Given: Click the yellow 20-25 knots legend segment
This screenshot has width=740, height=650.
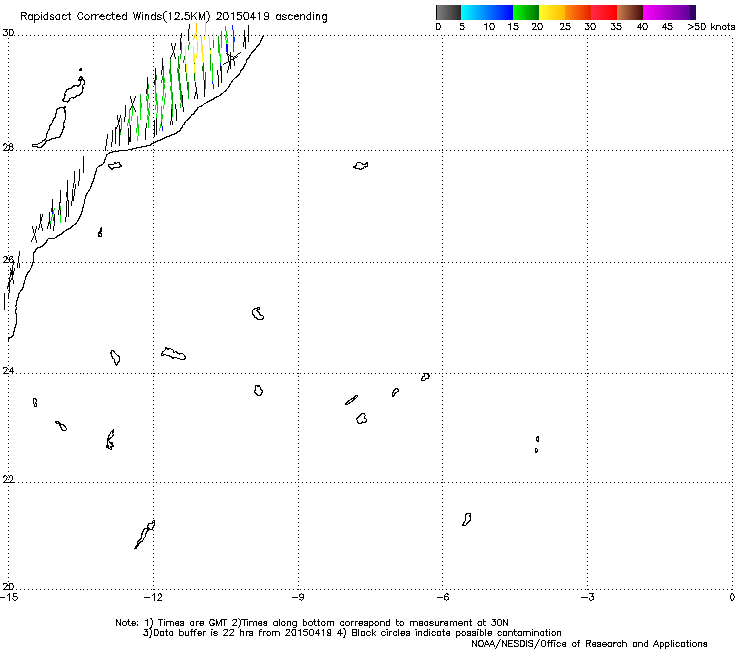Looking at the screenshot, I should click(x=552, y=12).
